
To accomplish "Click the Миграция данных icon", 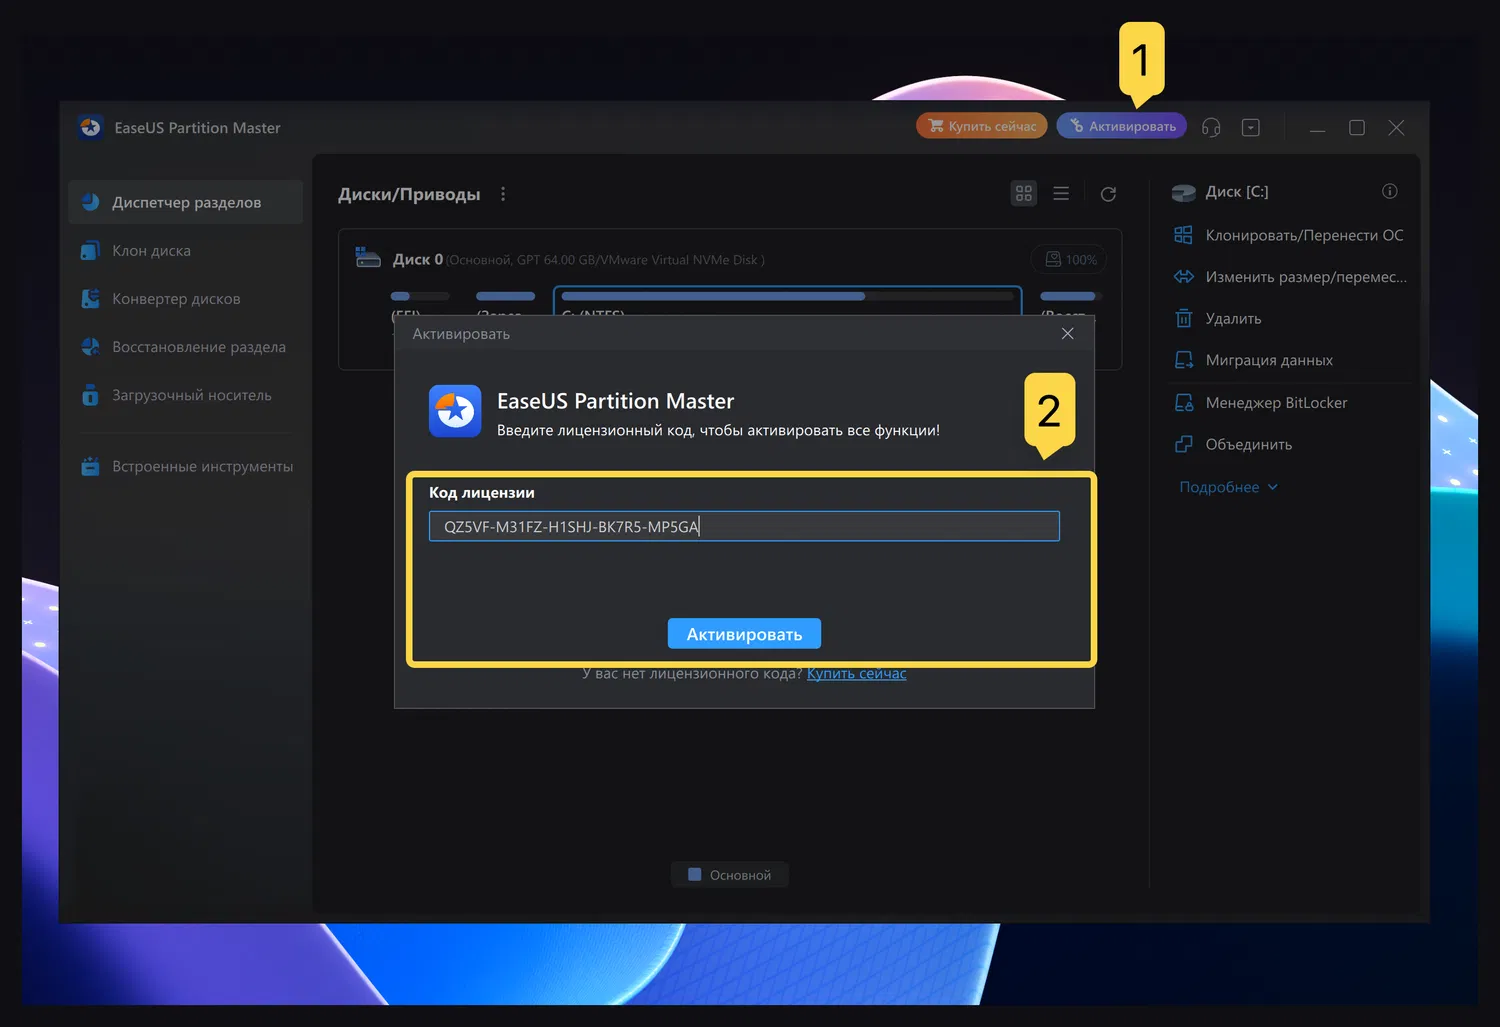I will 1184,360.
